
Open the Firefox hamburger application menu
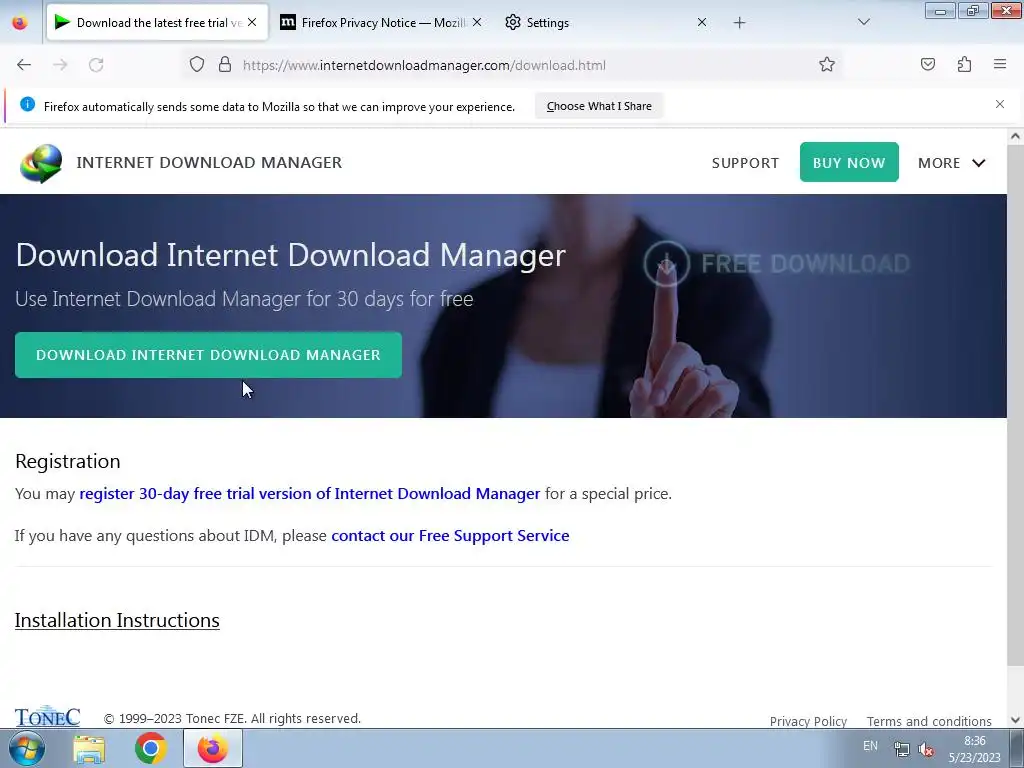[1000, 65]
